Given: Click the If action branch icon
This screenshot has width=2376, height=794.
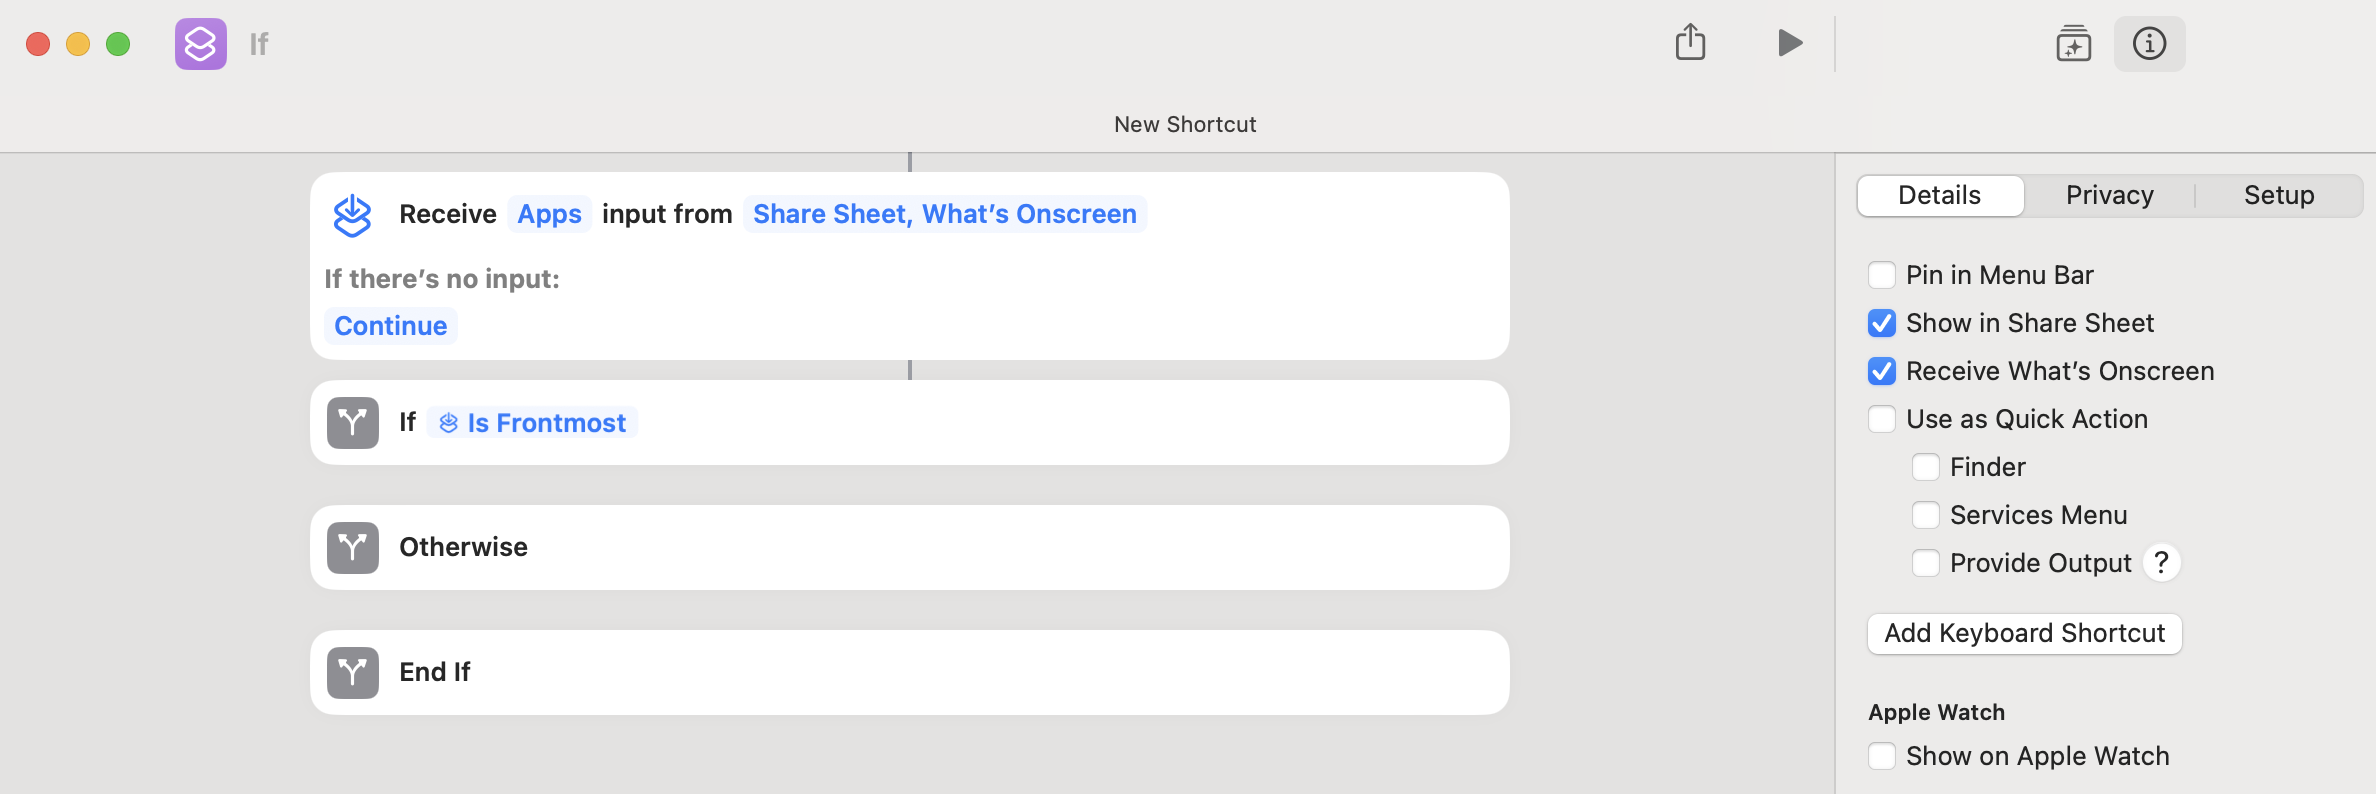Looking at the screenshot, I should coord(352,423).
